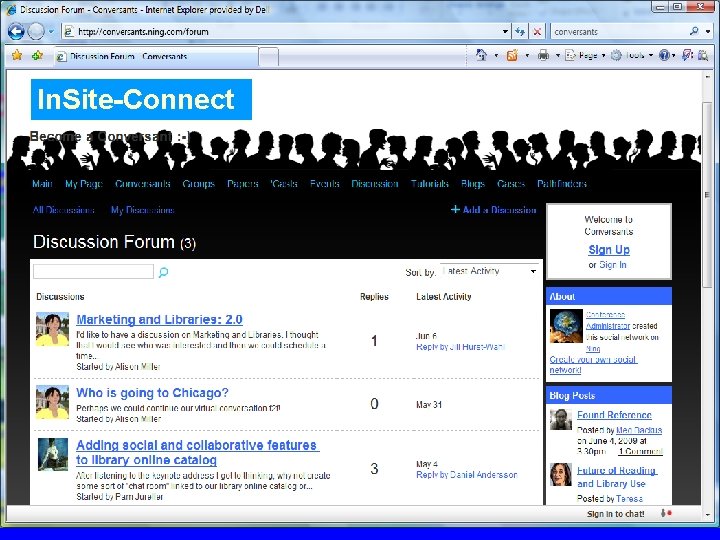The width and height of the screenshot is (720, 540).
Task: Expand the Home button dropdown arrow
Action: pyautogui.click(x=496, y=56)
